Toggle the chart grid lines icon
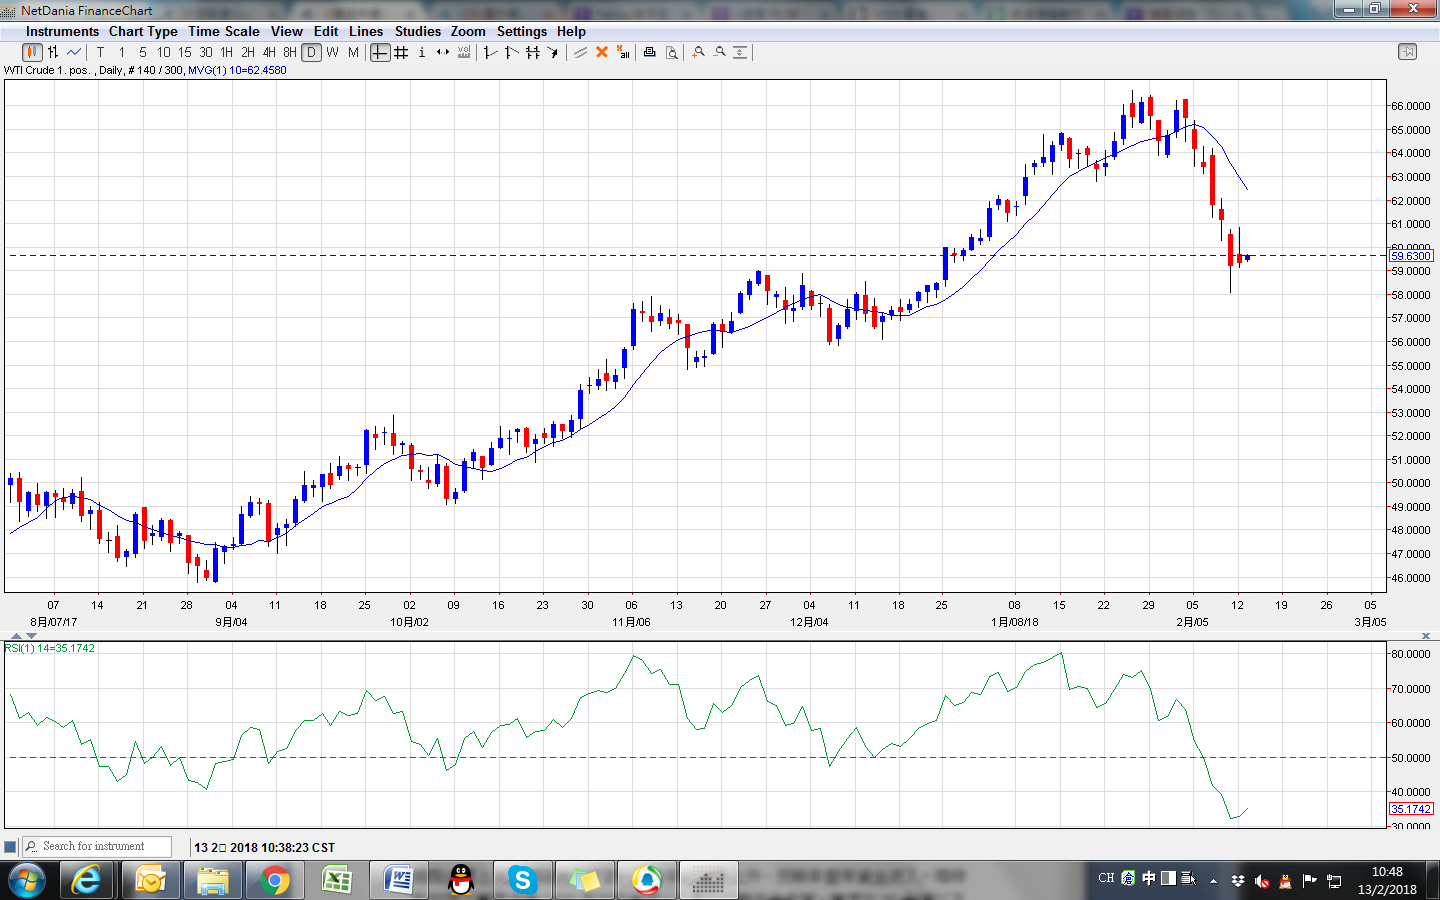 pyautogui.click(x=401, y=52)
